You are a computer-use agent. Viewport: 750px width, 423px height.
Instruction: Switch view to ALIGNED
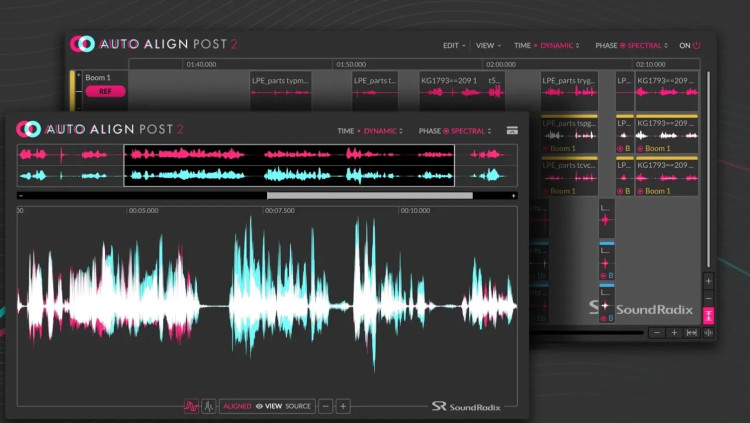237,406
